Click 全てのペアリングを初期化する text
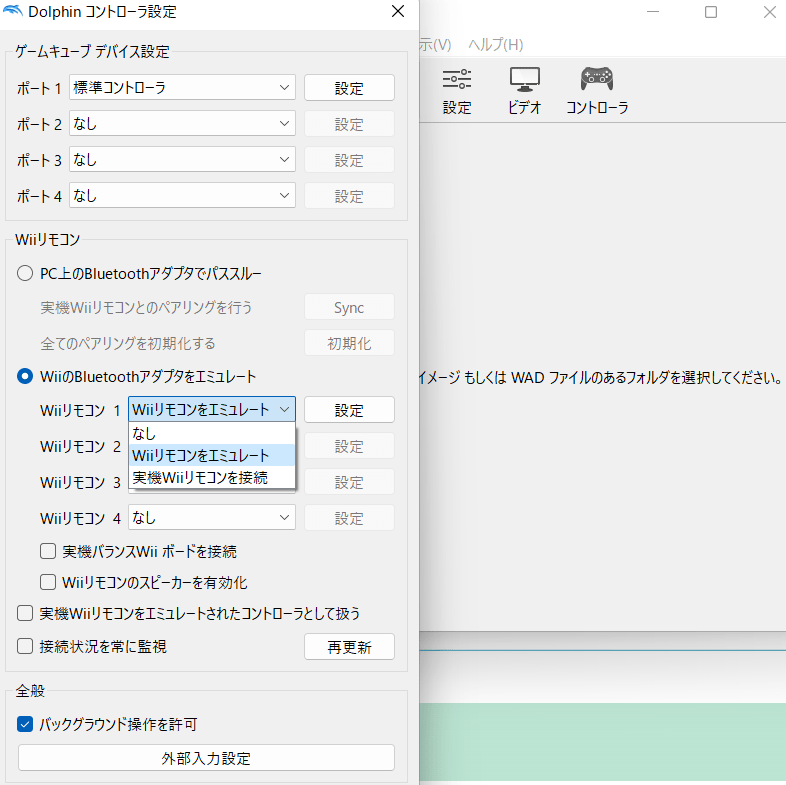 tap(128, 343)
